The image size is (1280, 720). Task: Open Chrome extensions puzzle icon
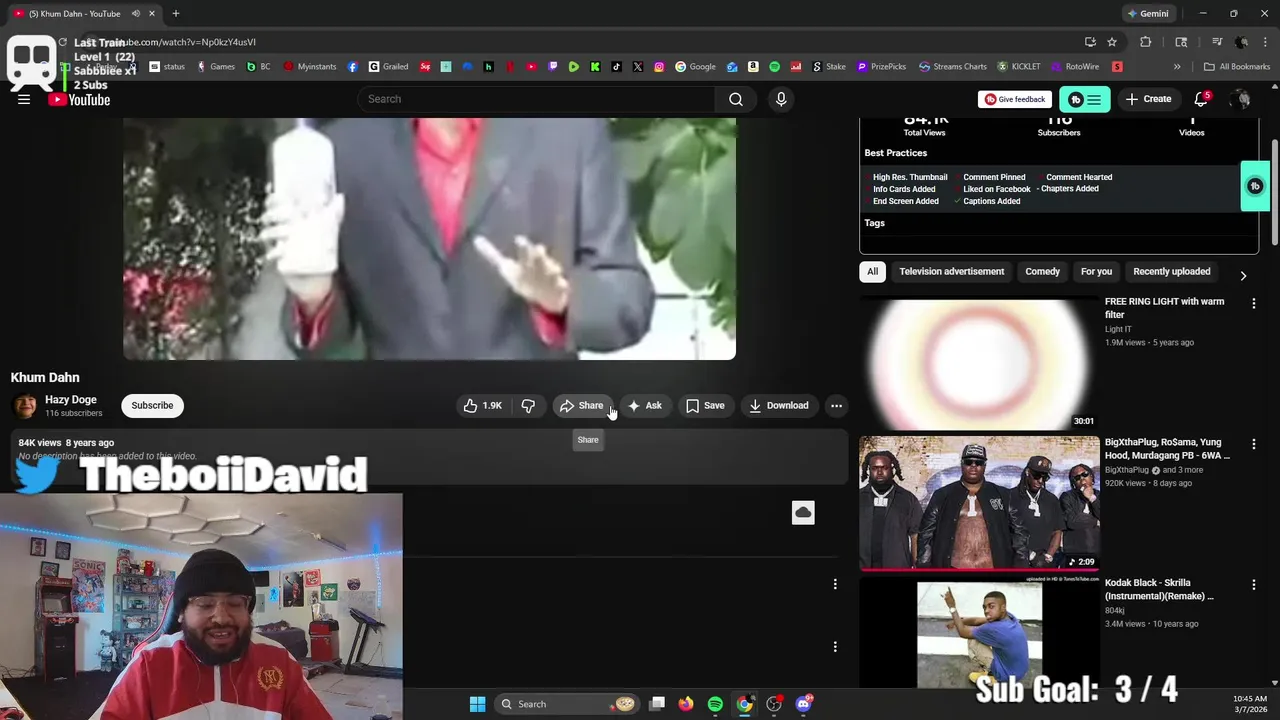[x=1146, y=42]
